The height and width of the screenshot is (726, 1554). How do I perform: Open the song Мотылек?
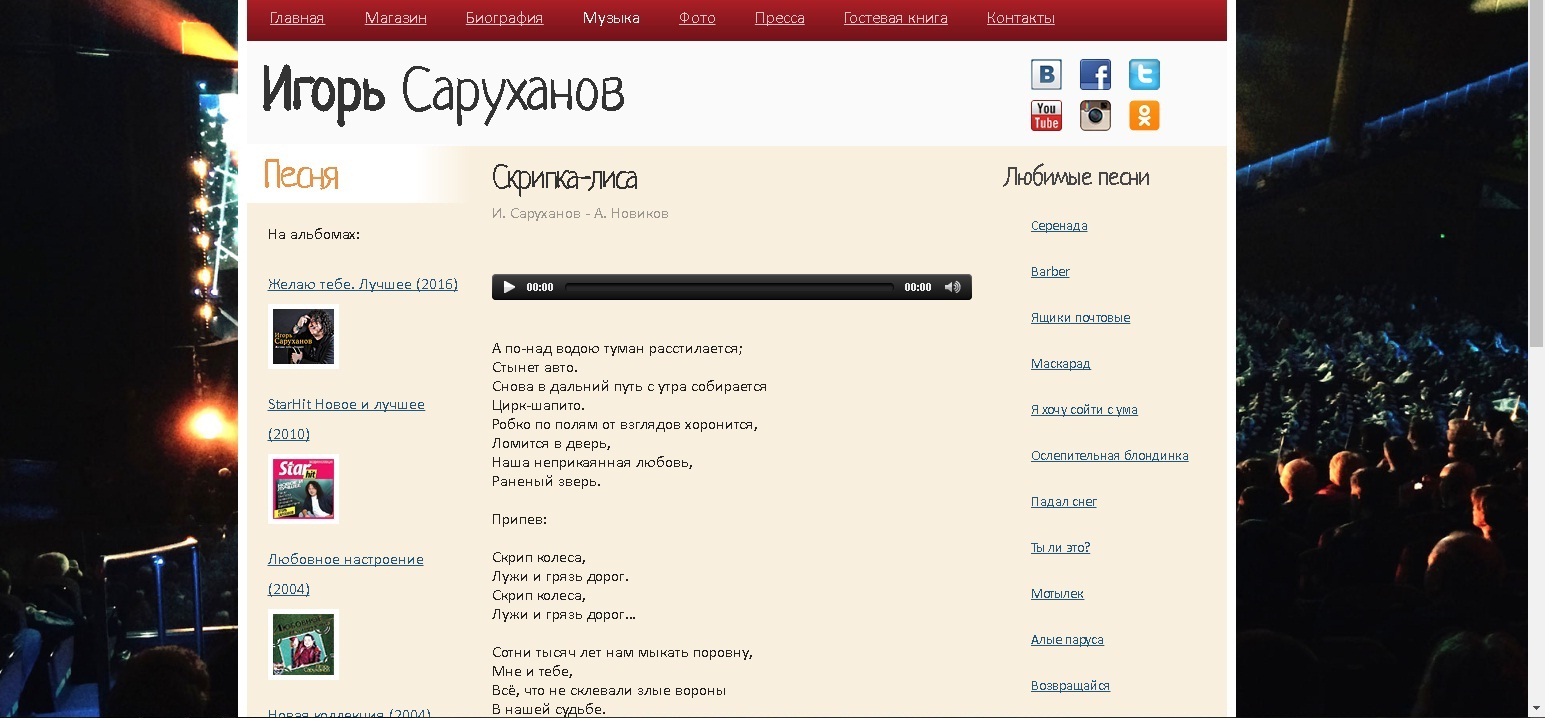click(1057, 594)
